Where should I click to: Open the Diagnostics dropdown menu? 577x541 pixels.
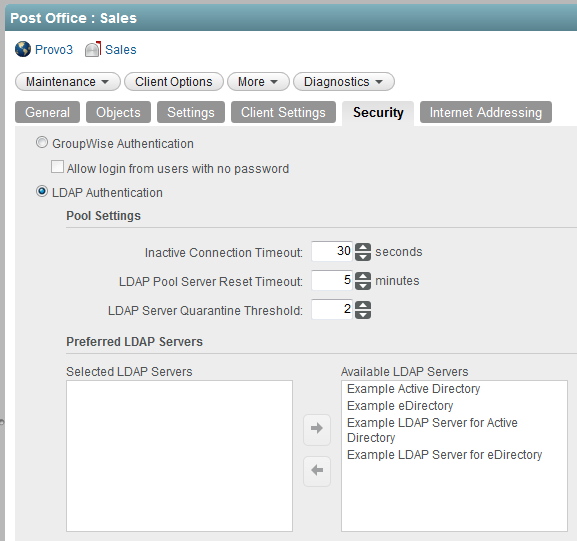[344, 82]
